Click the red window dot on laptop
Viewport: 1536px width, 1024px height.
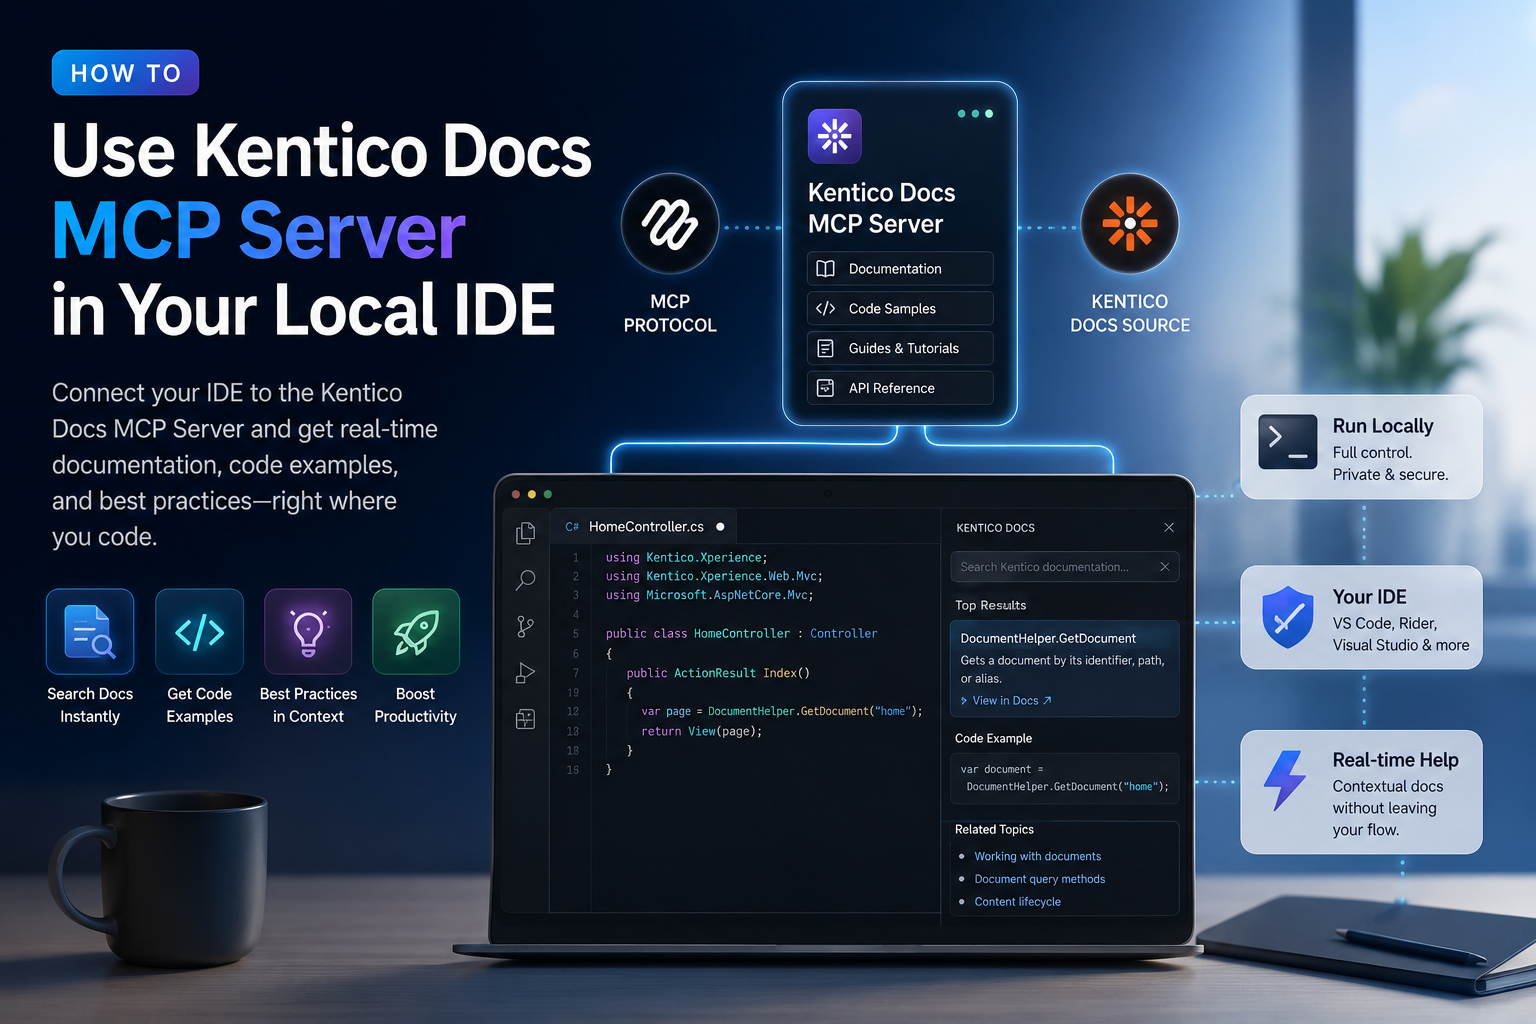point(516,494)
